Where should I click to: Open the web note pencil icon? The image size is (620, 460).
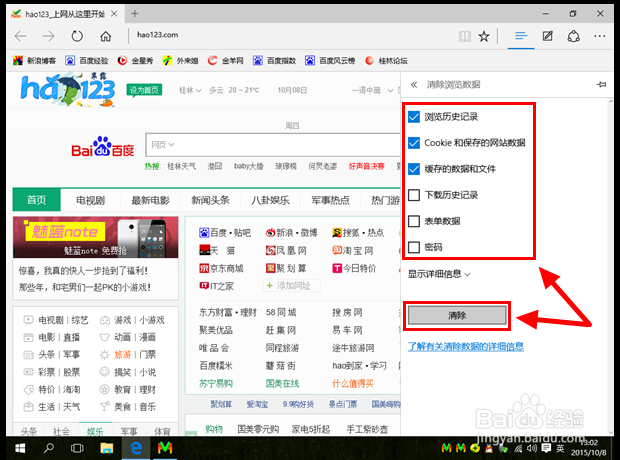548,36
